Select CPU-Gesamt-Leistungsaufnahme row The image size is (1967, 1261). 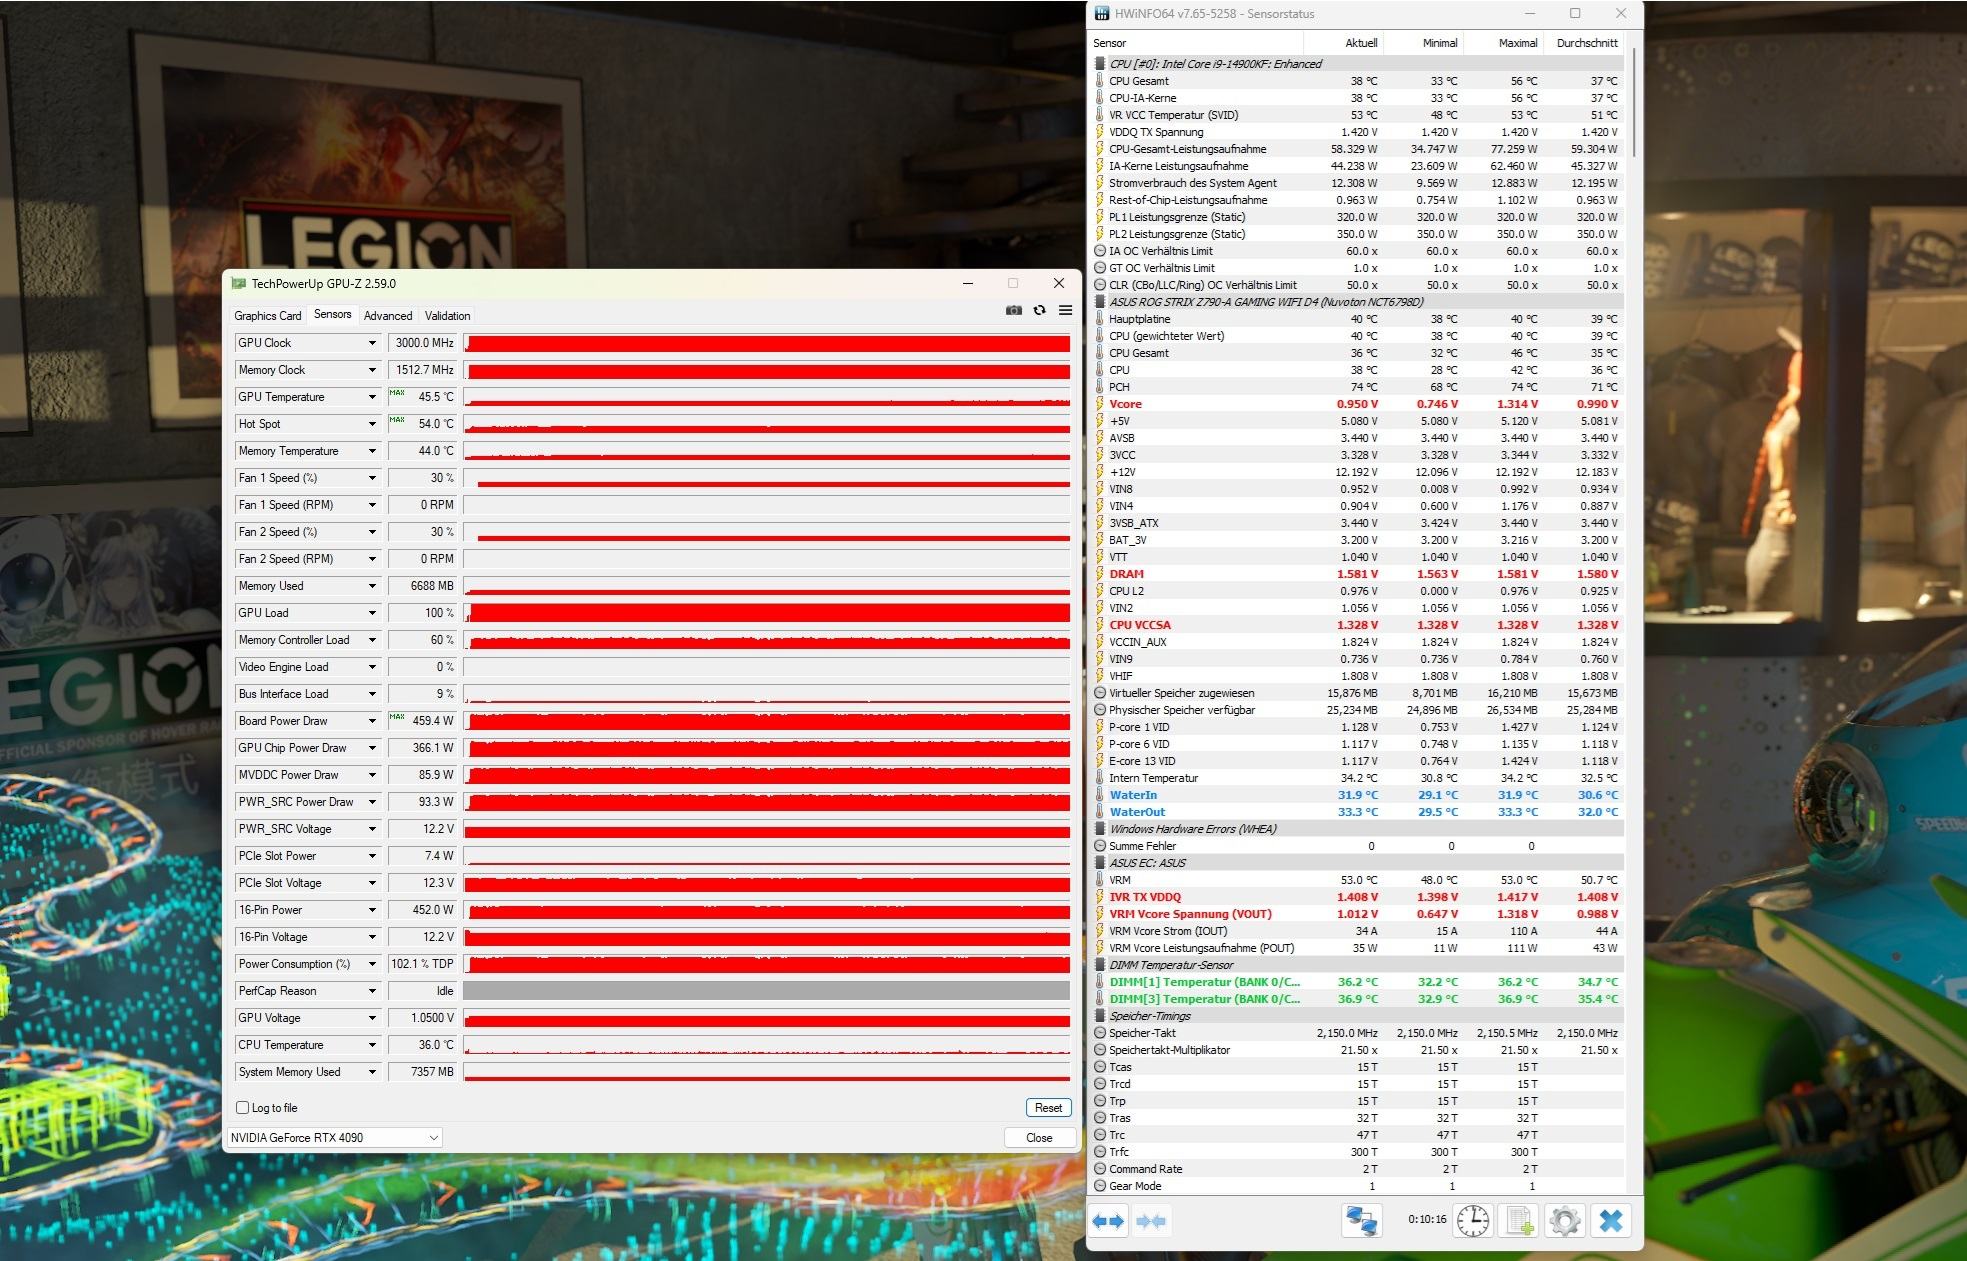pos(1358,149)
